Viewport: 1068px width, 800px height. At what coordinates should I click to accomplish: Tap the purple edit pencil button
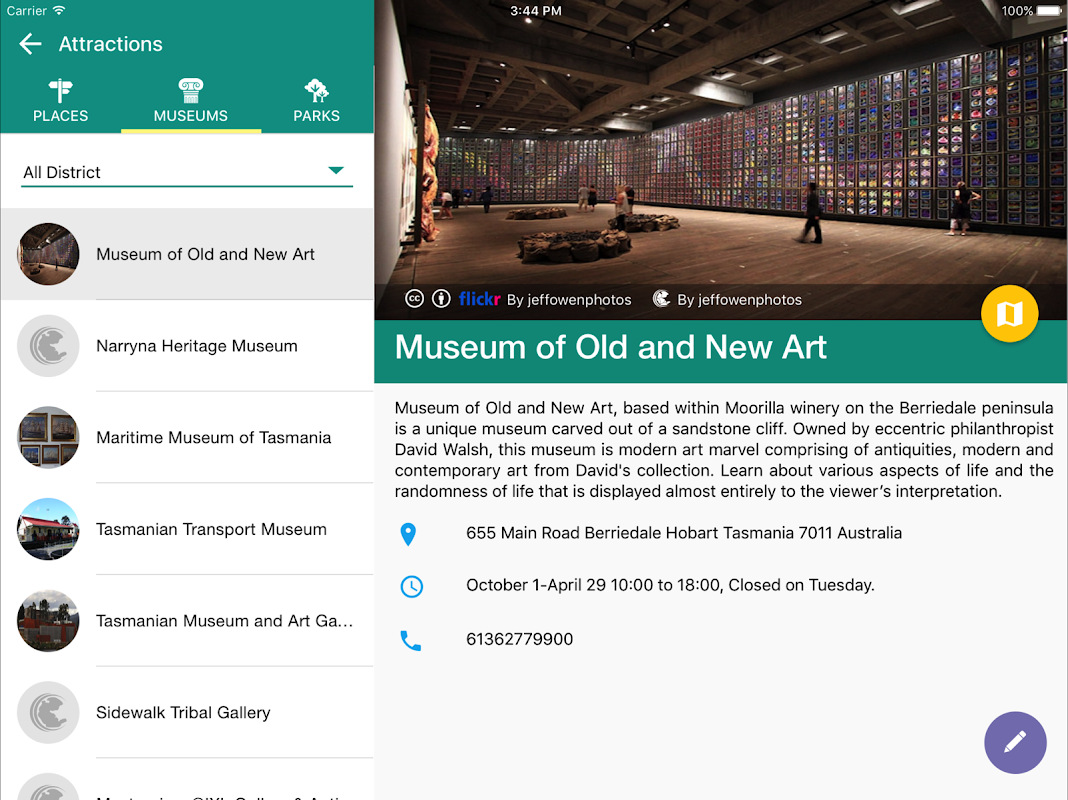point(1015,742)
